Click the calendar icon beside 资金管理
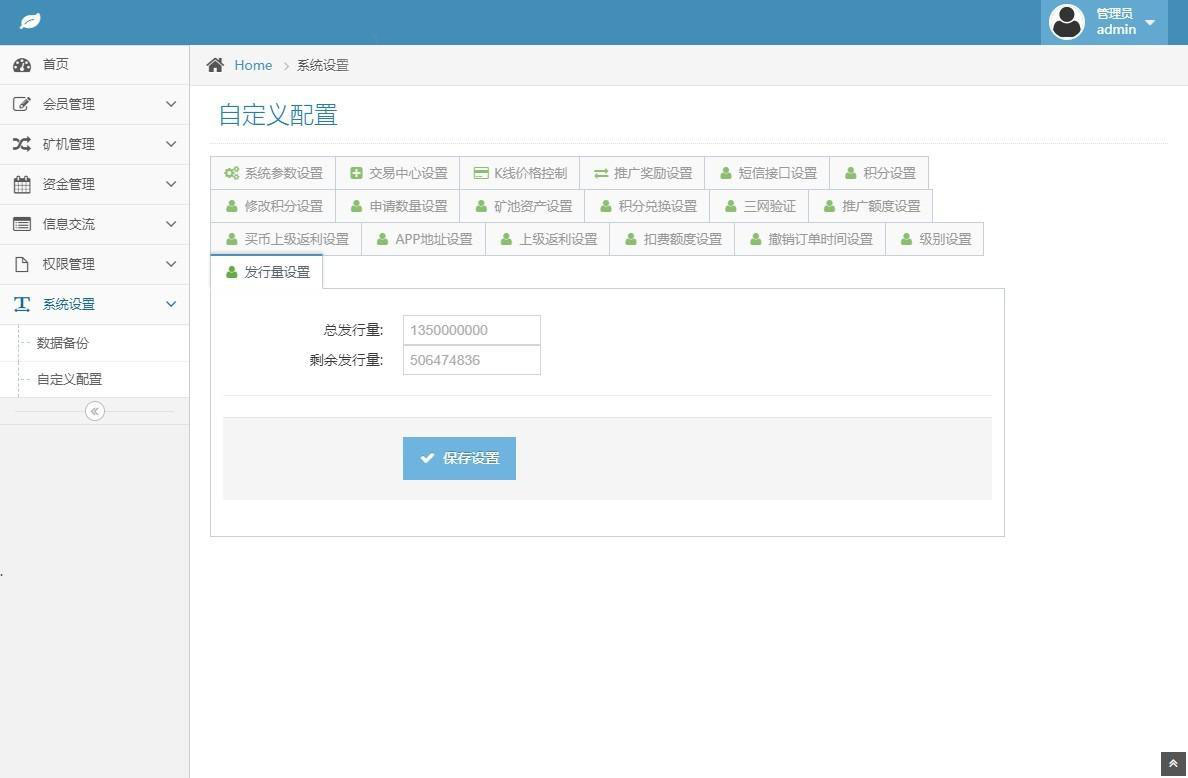This screenshot has height=778, width=1188. (22, 184)
